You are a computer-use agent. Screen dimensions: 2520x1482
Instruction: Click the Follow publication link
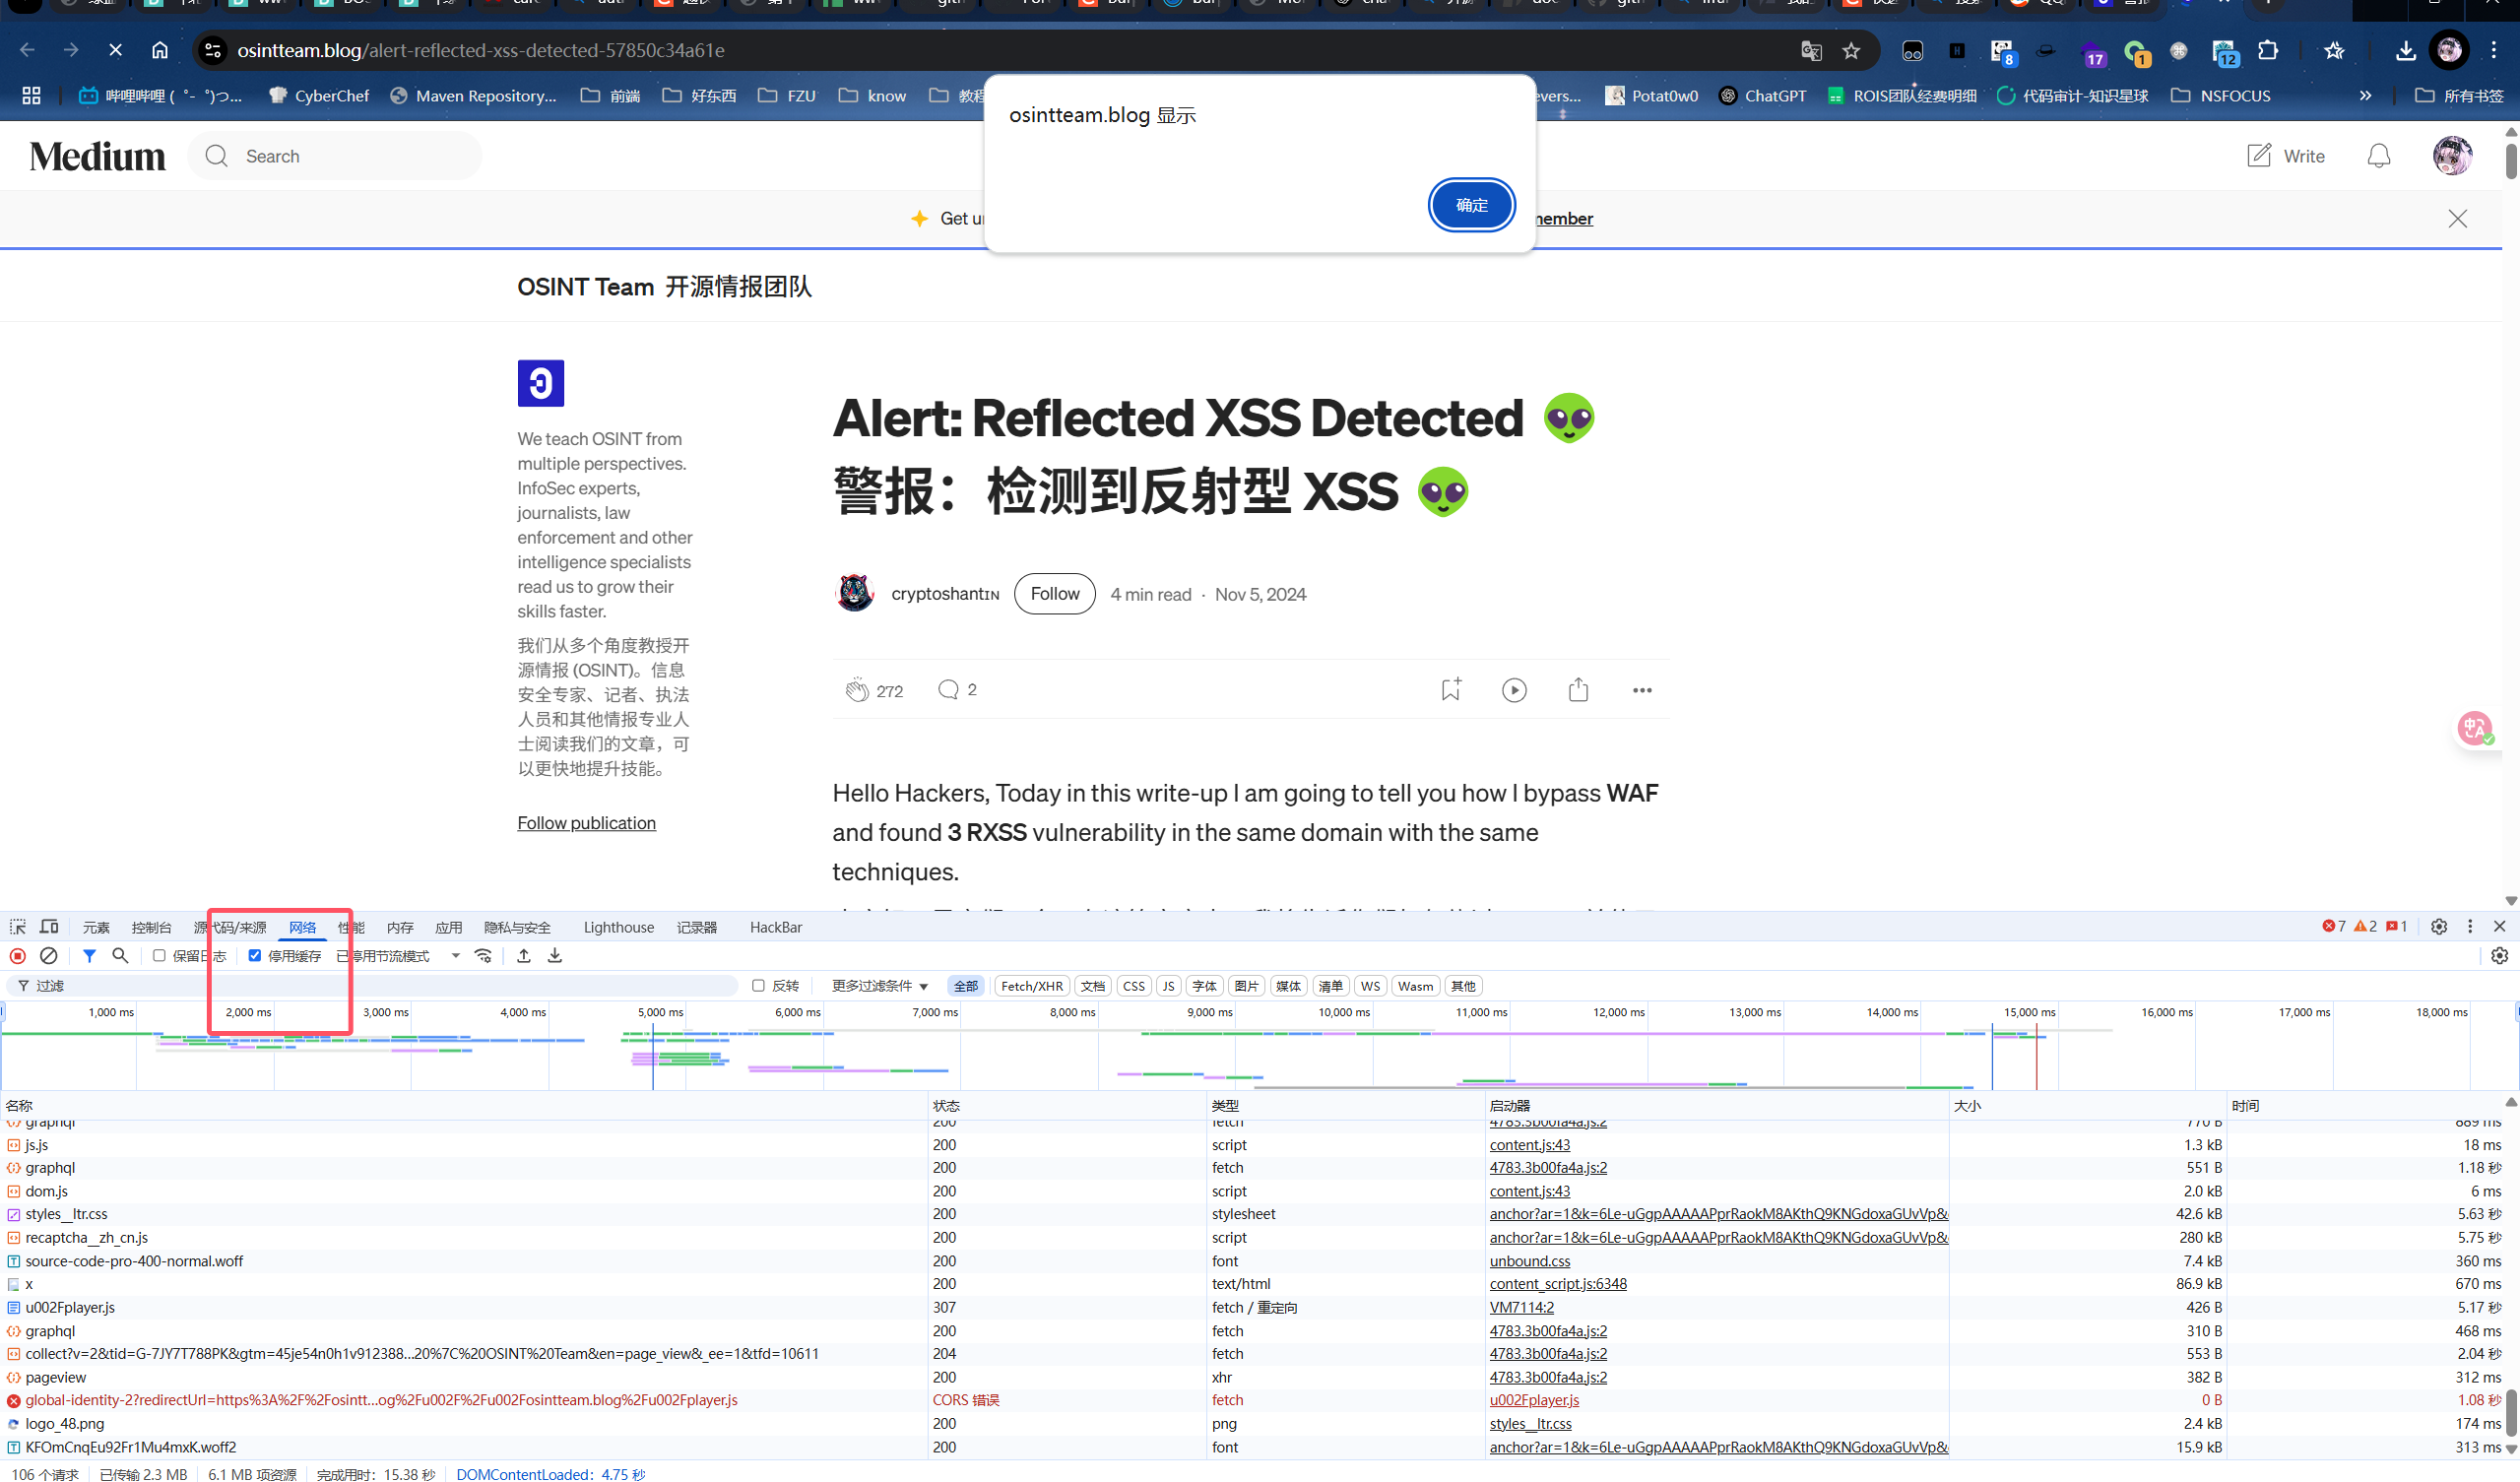[587, 823]
